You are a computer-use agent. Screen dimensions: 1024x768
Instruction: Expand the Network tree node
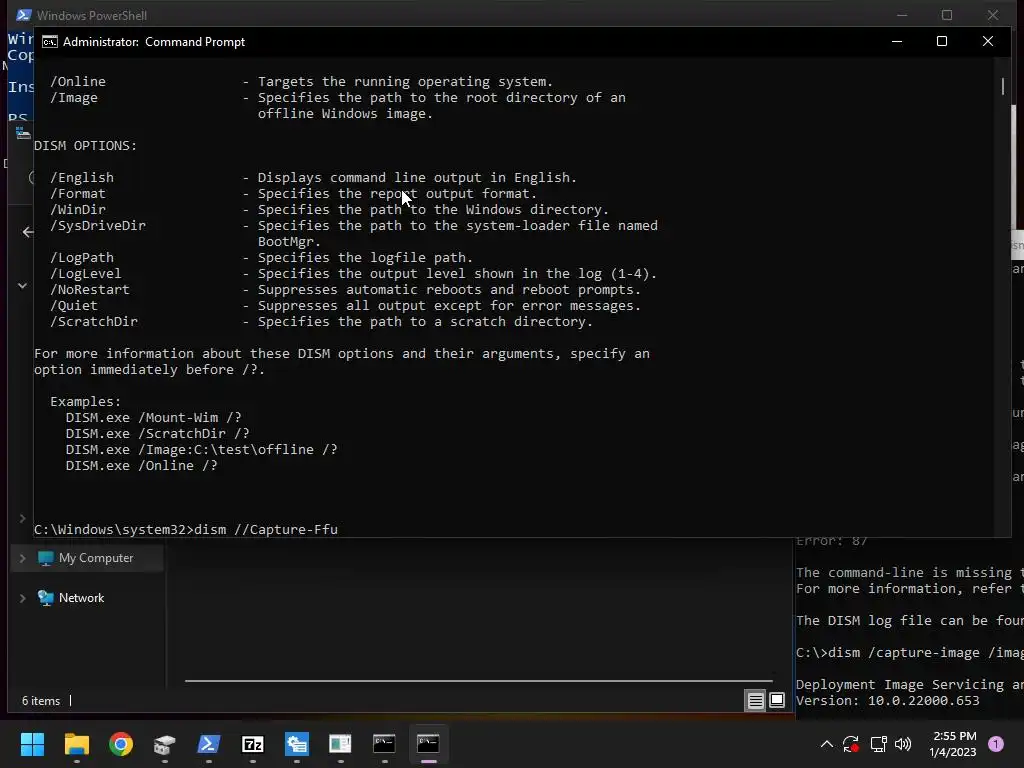22,598
